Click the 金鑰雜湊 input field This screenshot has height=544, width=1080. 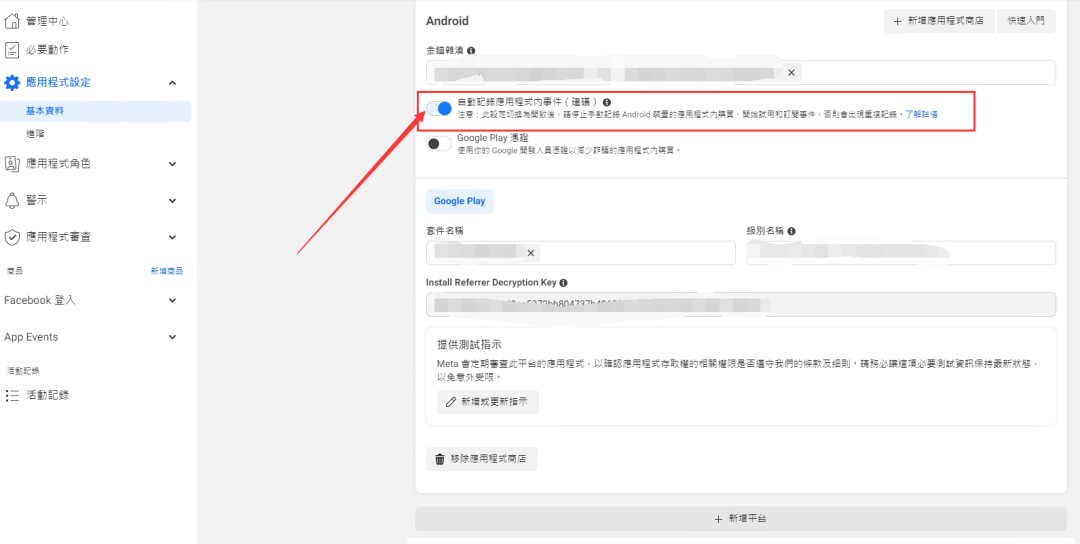(740, 72)
